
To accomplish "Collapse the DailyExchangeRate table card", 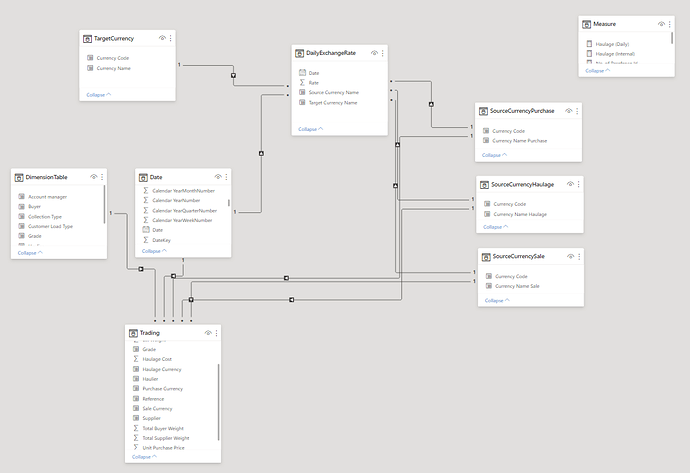I will click(x=310, y=129).
